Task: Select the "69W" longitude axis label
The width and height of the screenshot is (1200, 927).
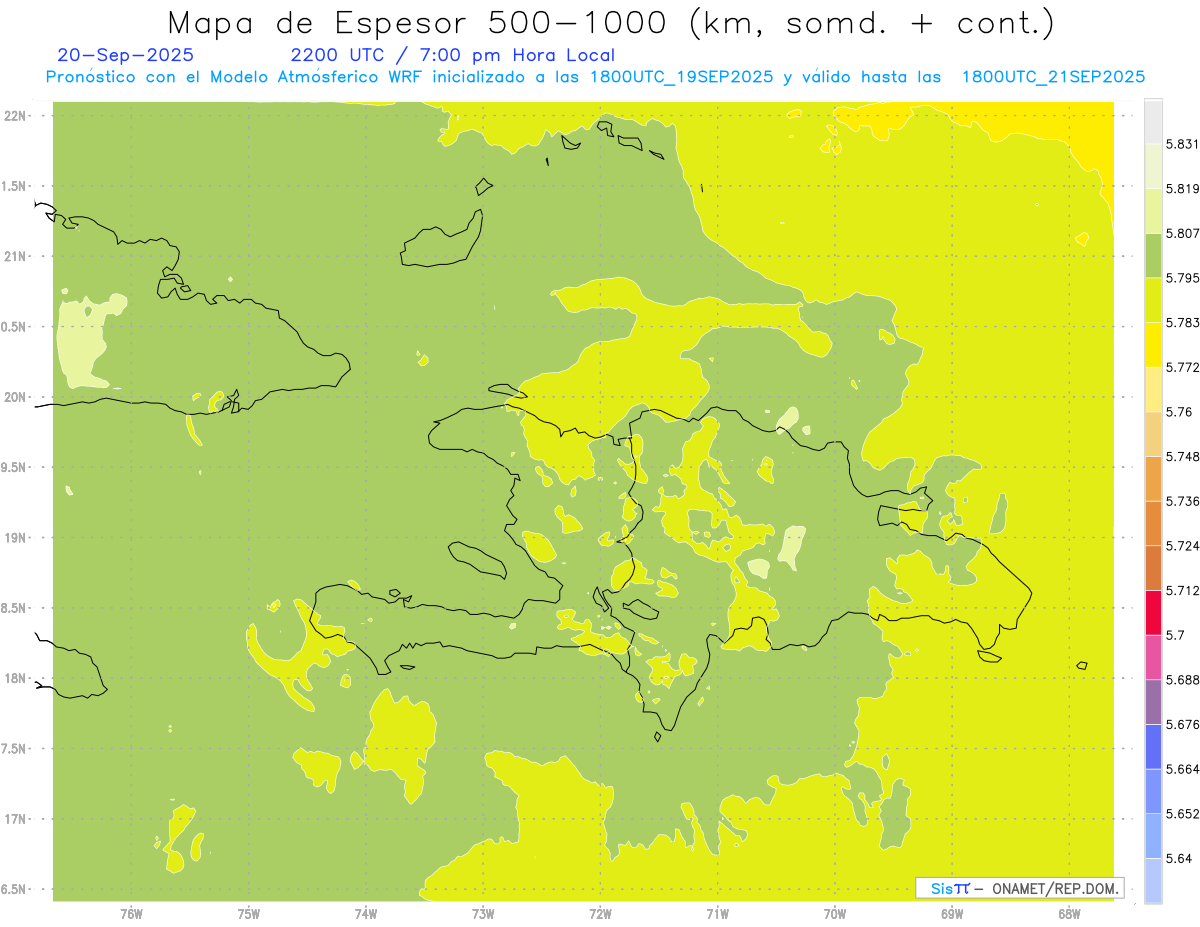Action: coord(951,913)
